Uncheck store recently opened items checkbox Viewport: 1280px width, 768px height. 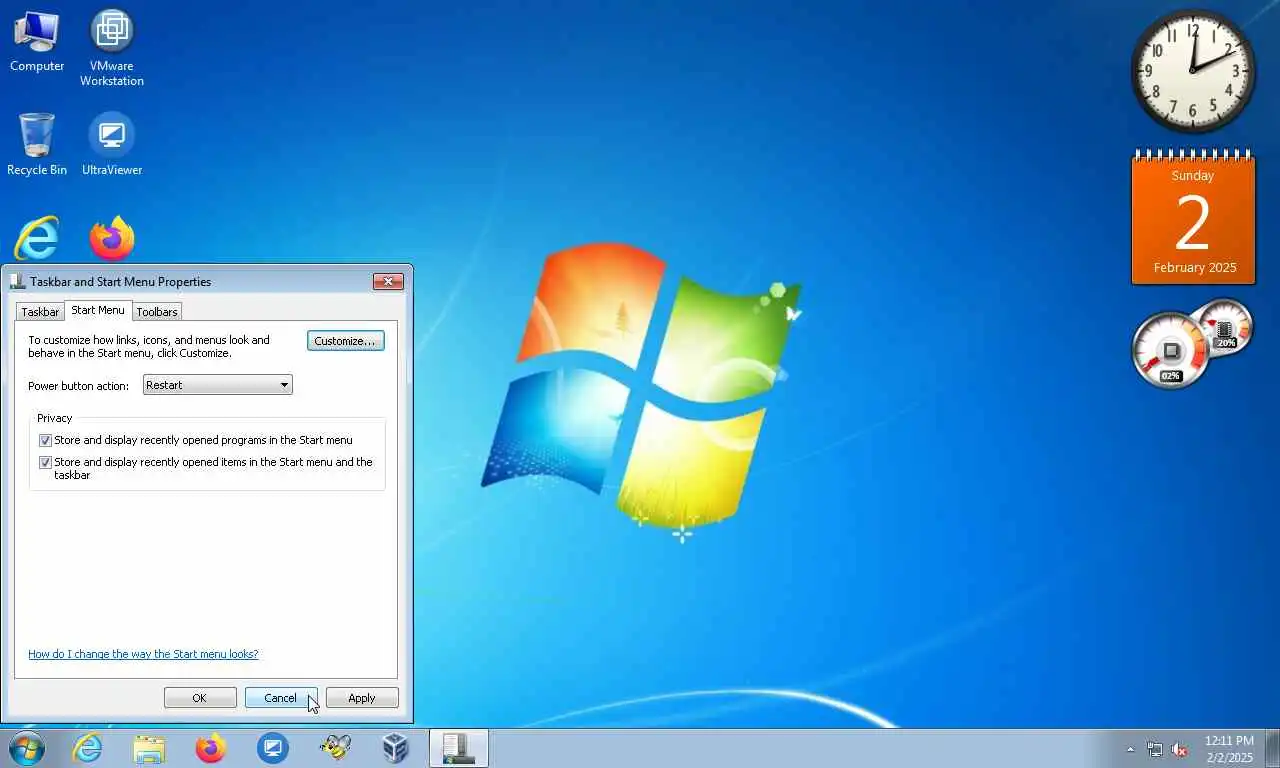coord(45,462)
